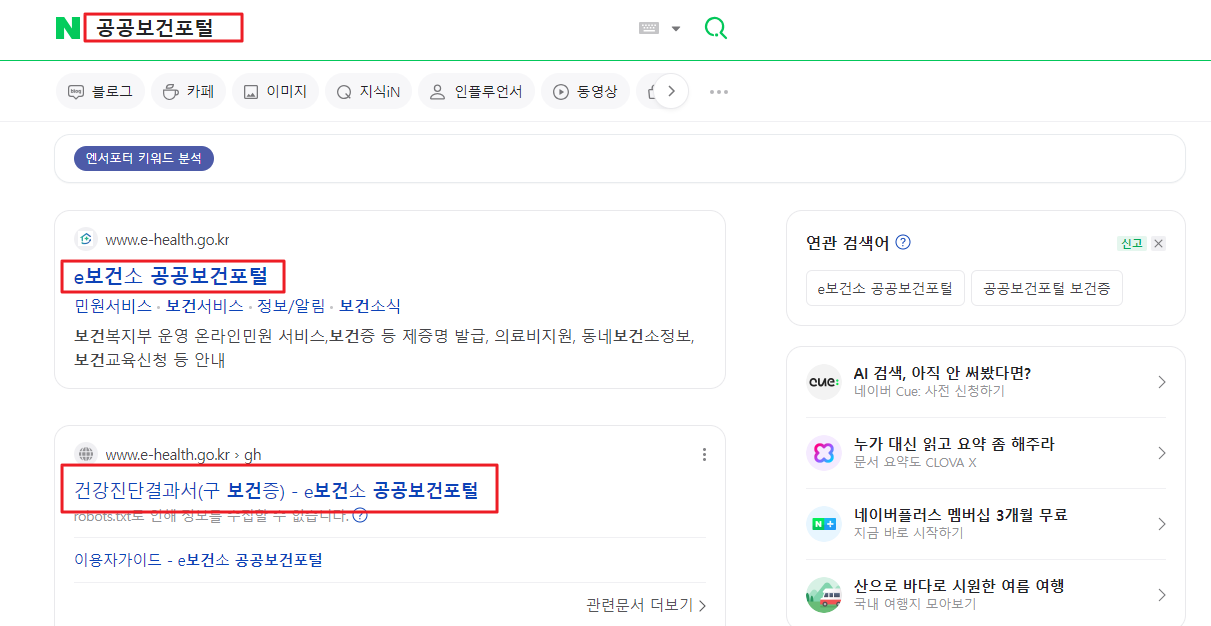Expand 관련문서 더보기
Image resolution: width=1211 pixels, height=626 pixels.
646,605
